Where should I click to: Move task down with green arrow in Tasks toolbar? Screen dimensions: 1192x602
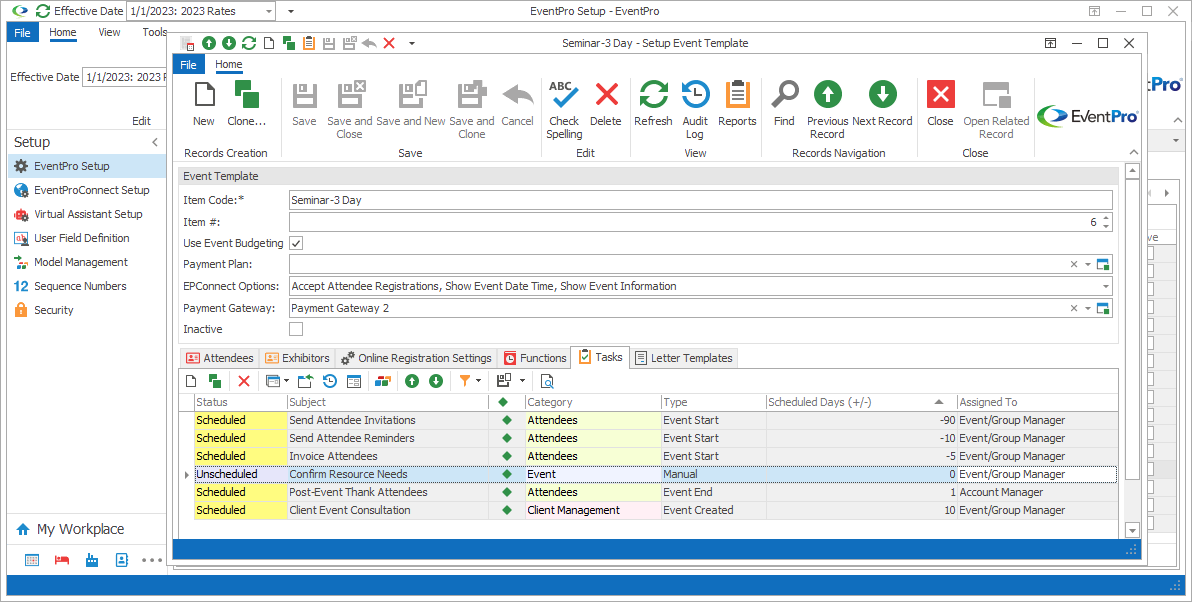click(436, 381)
